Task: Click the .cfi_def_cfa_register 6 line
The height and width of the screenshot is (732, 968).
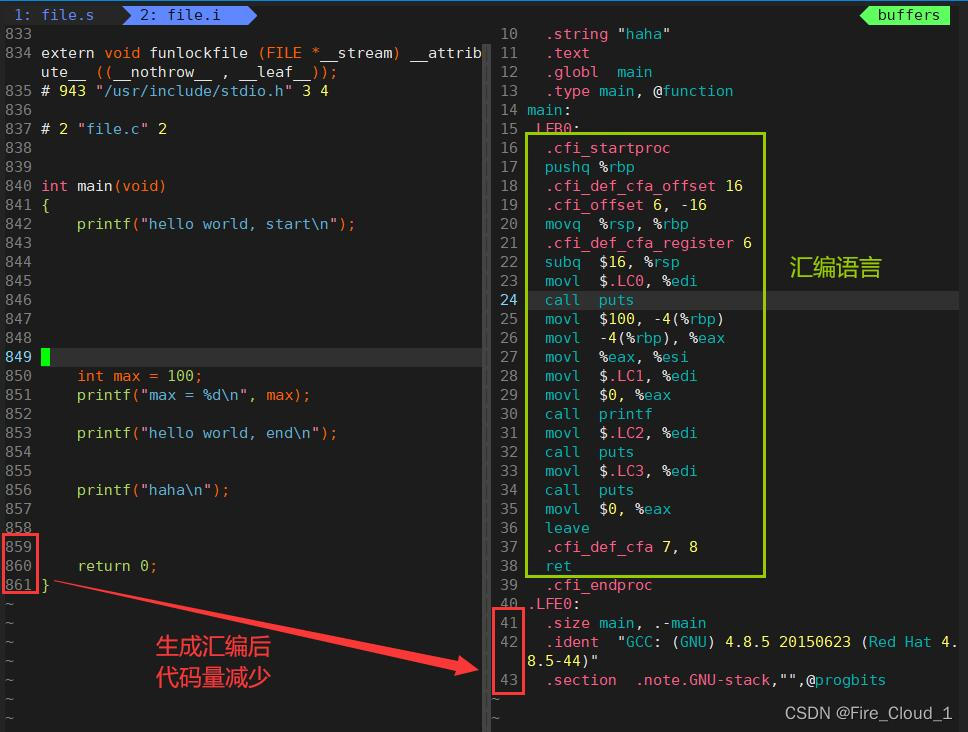Action: pyautogui.click(x=648, y=243)
